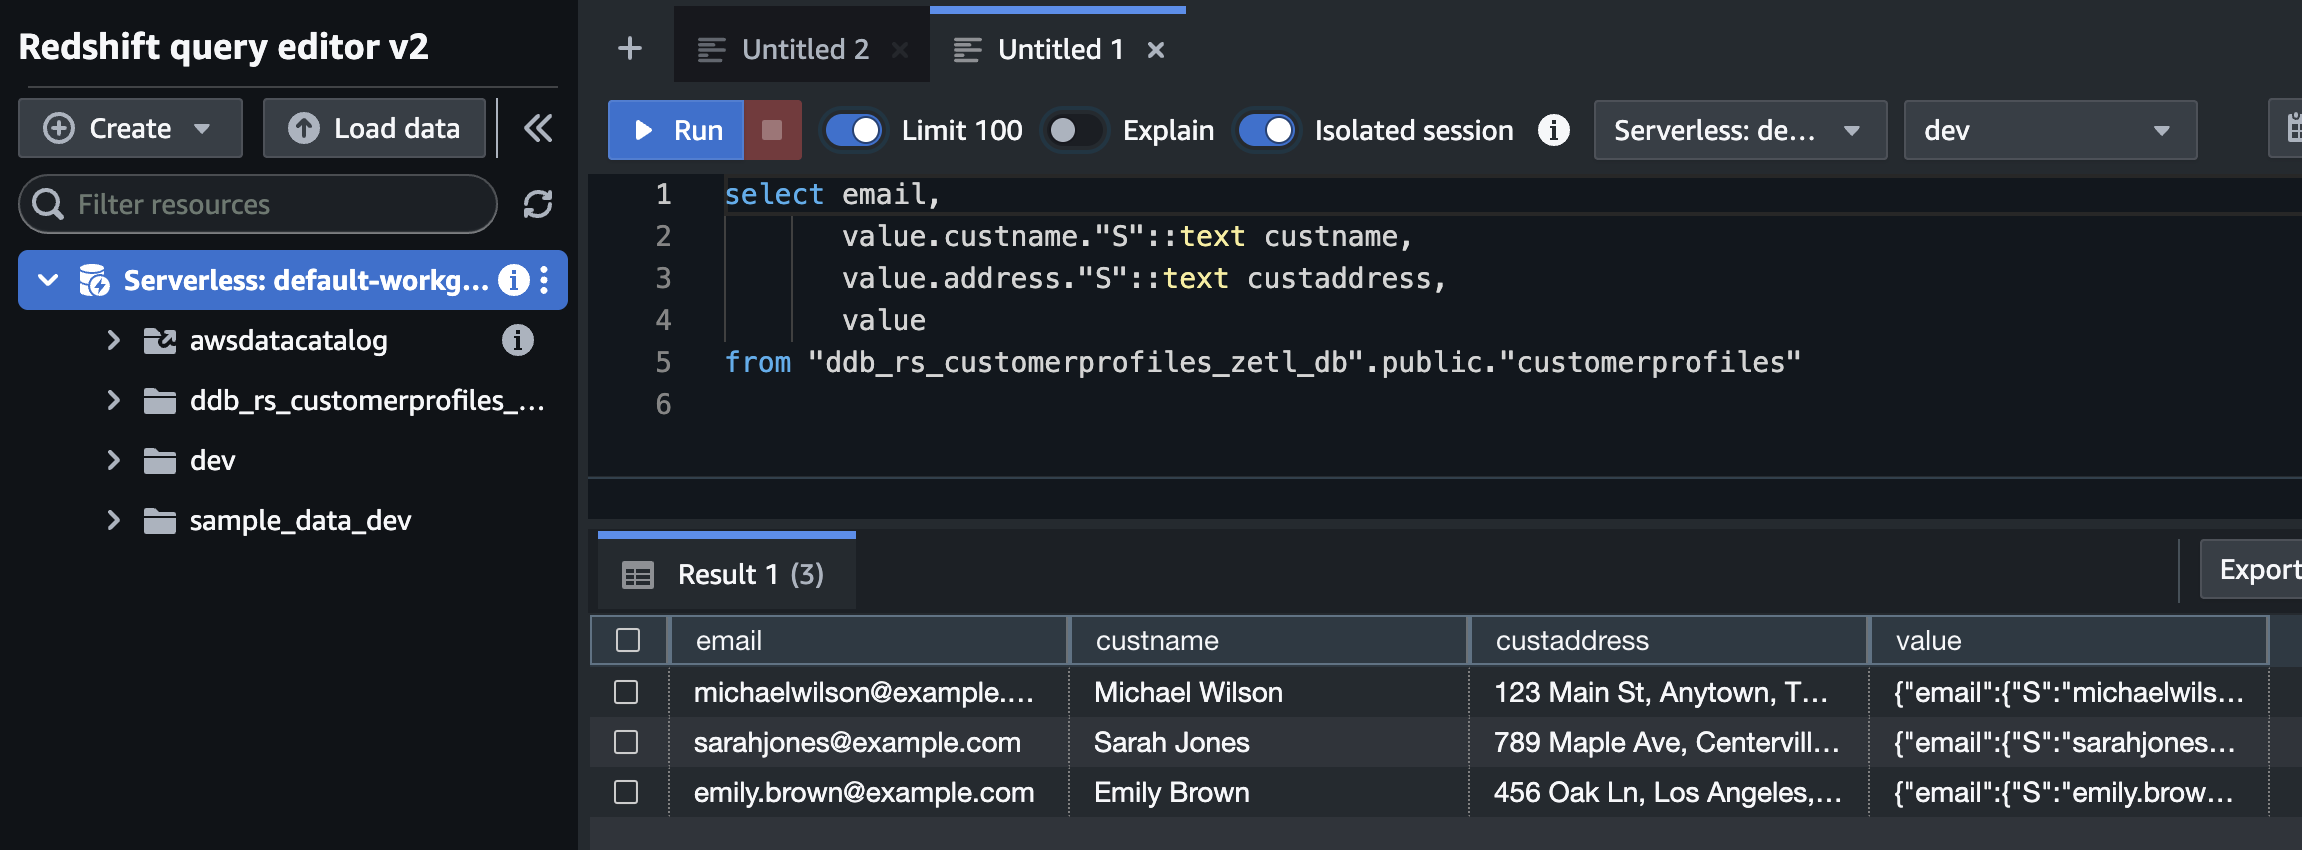Stop the running query
Viewport: 2302px width, 850px height.
point(772,130)
